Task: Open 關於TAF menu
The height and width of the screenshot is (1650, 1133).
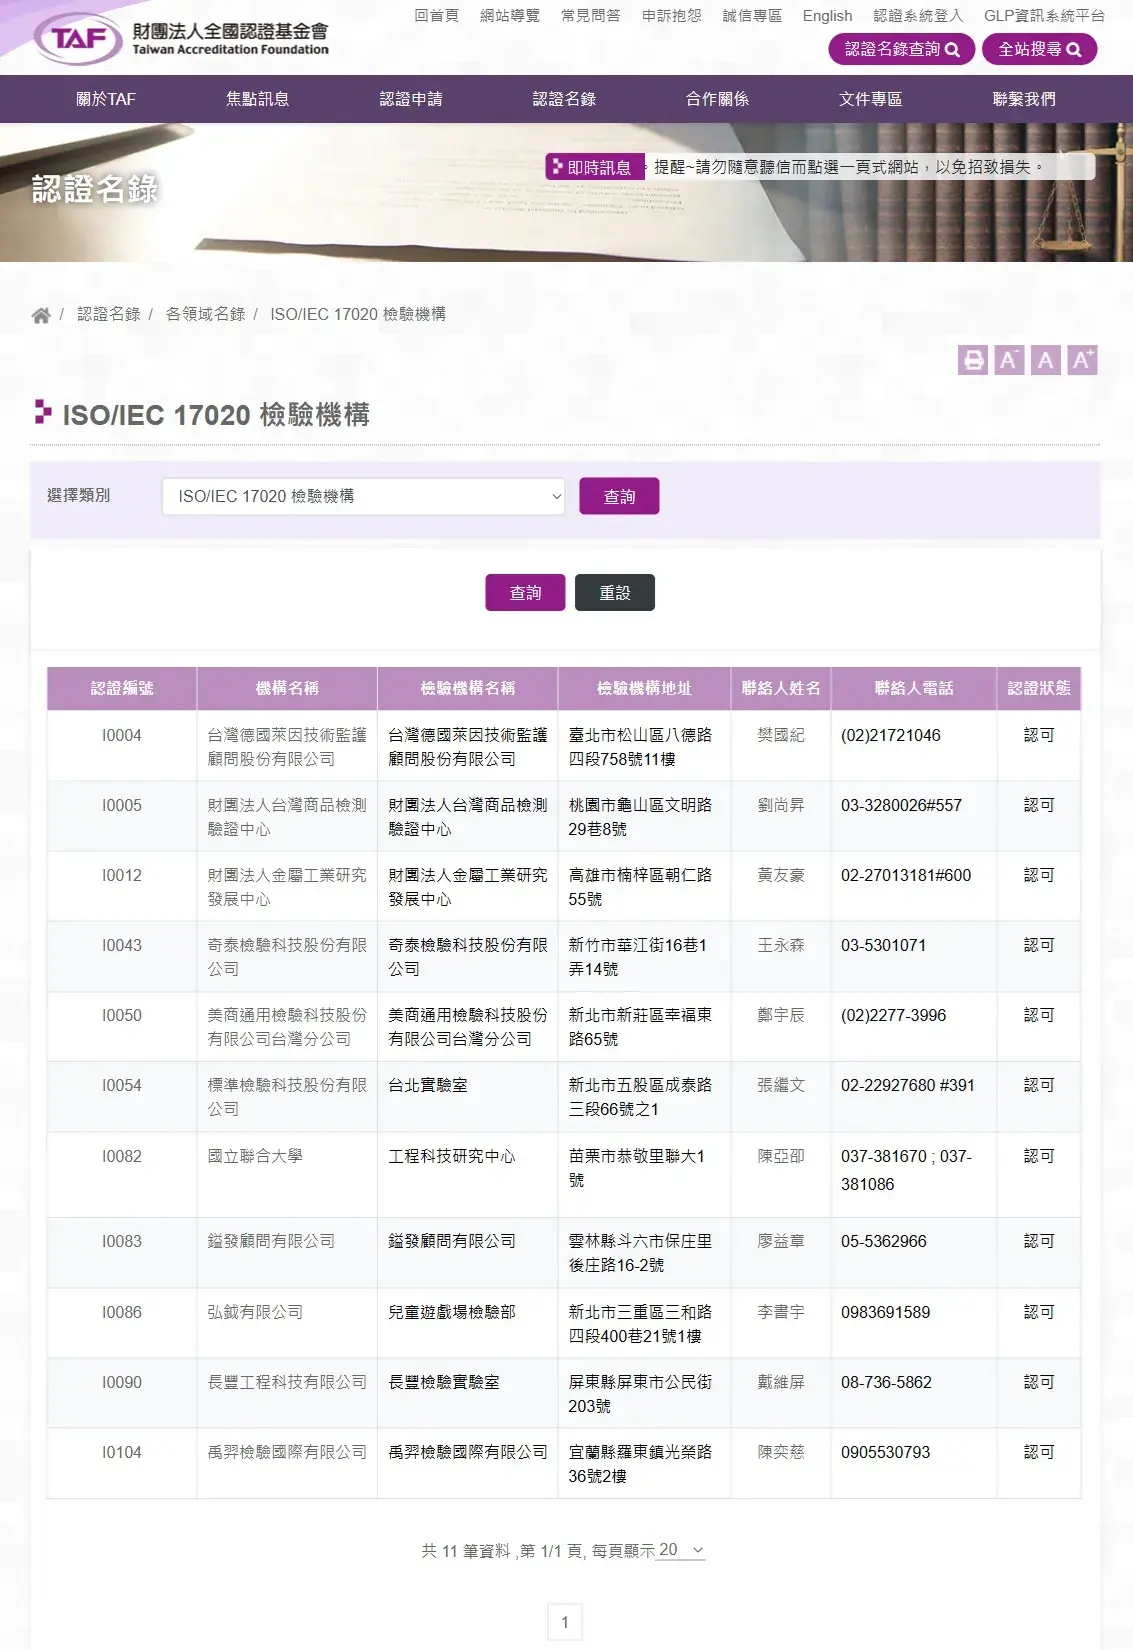Action: pyautogui.click(x=105, y=99)
